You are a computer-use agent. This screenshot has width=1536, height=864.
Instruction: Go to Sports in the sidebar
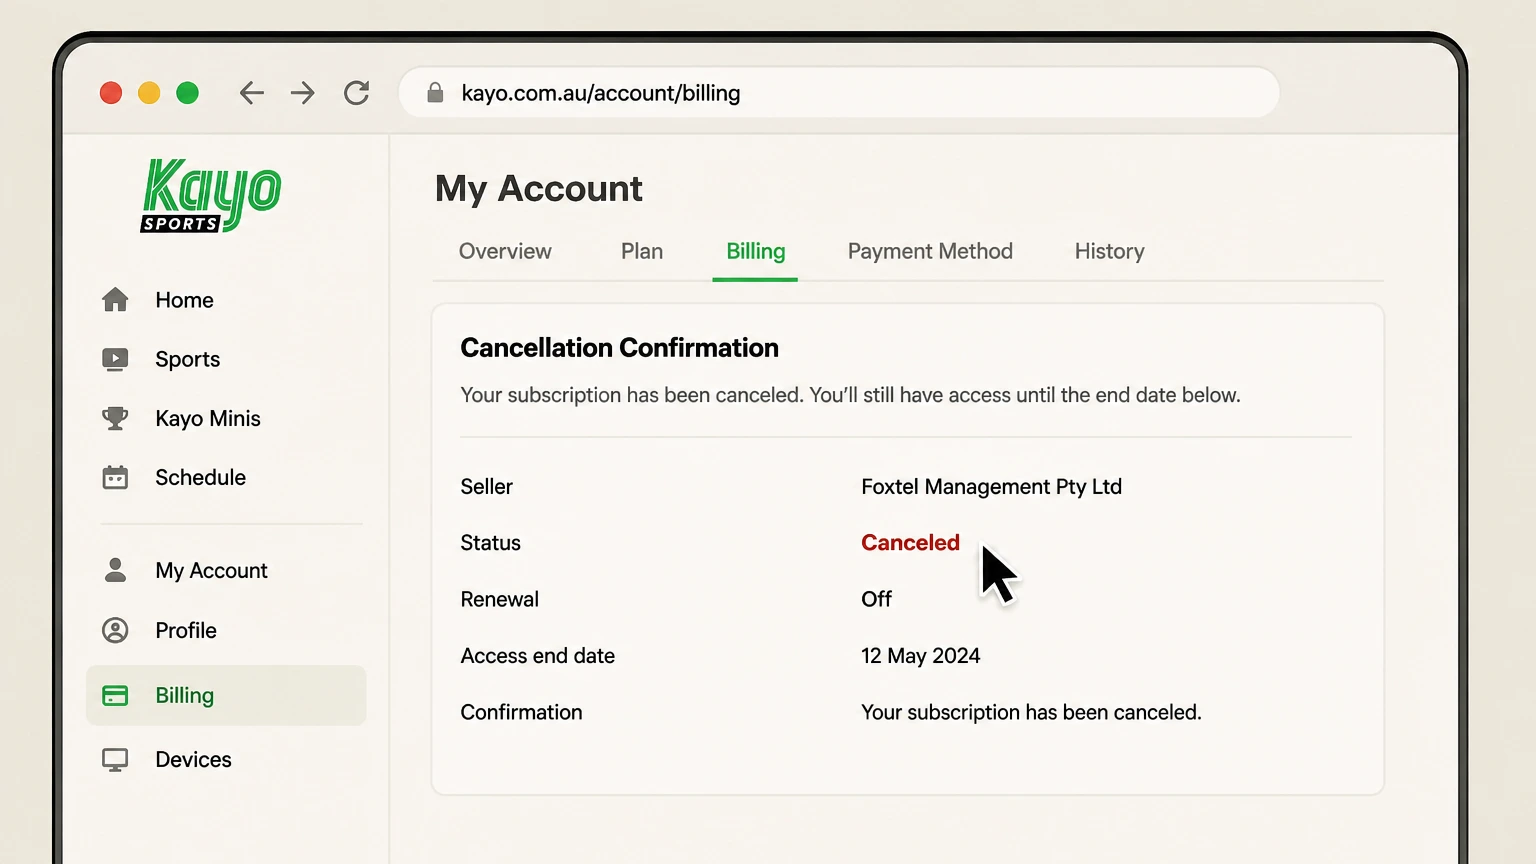coord(187,359)
